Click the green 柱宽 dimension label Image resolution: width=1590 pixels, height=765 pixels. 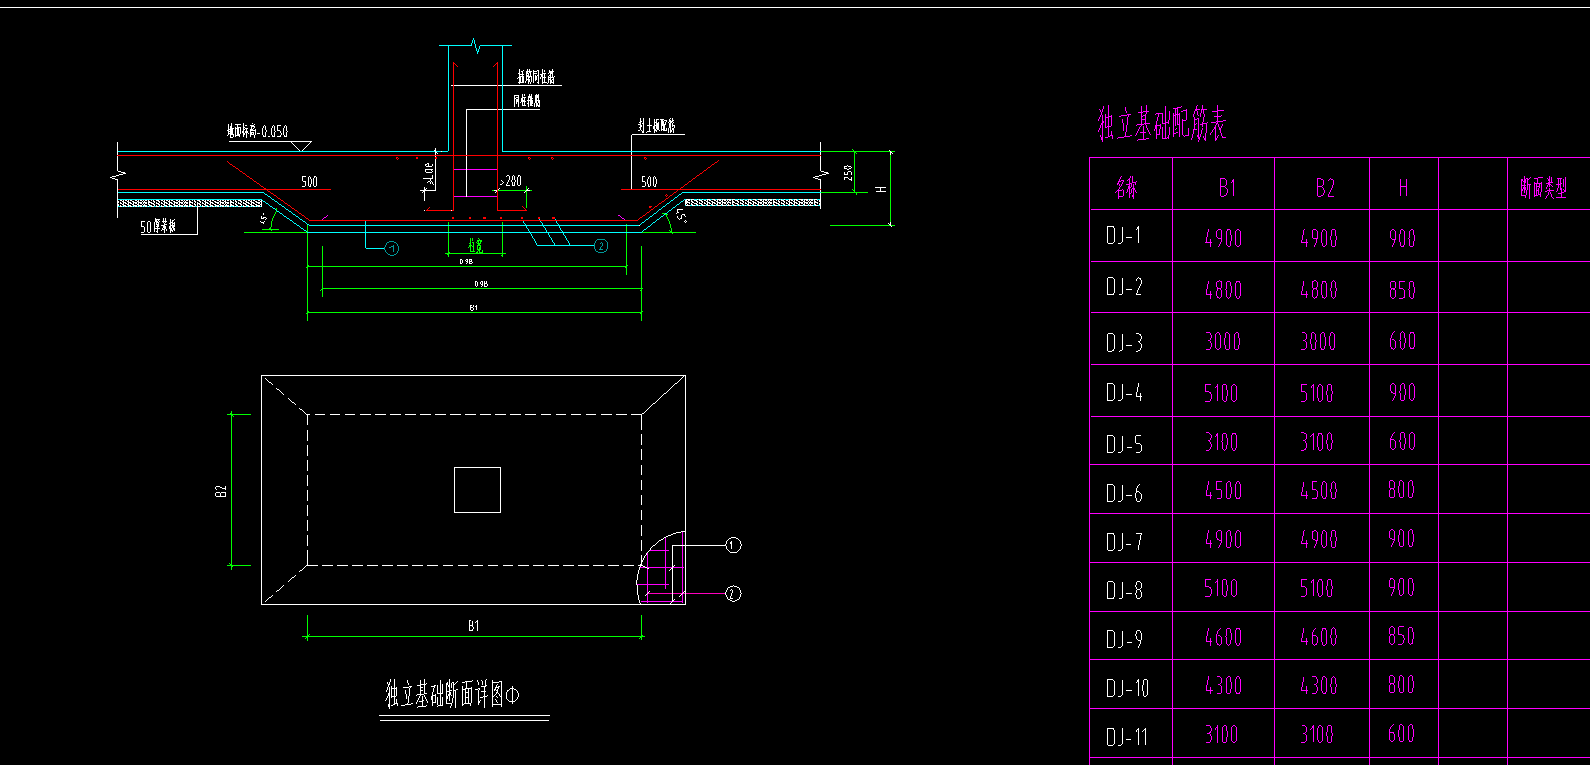coord(476,245)
